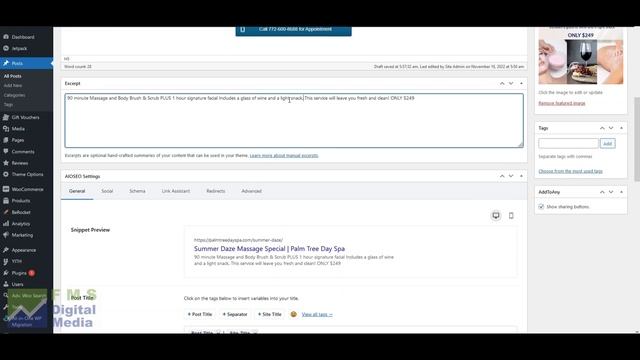Image resolution: width=640 pixels, height=360 pixels.
Task: Move AddToAny panel up
Action: (x=602, y=192)
